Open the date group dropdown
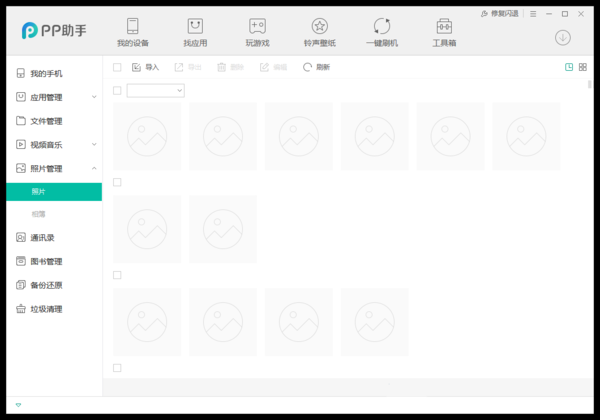Image resolution: width=600 pixels, height=420 pixels. click(x=155, y=91)
